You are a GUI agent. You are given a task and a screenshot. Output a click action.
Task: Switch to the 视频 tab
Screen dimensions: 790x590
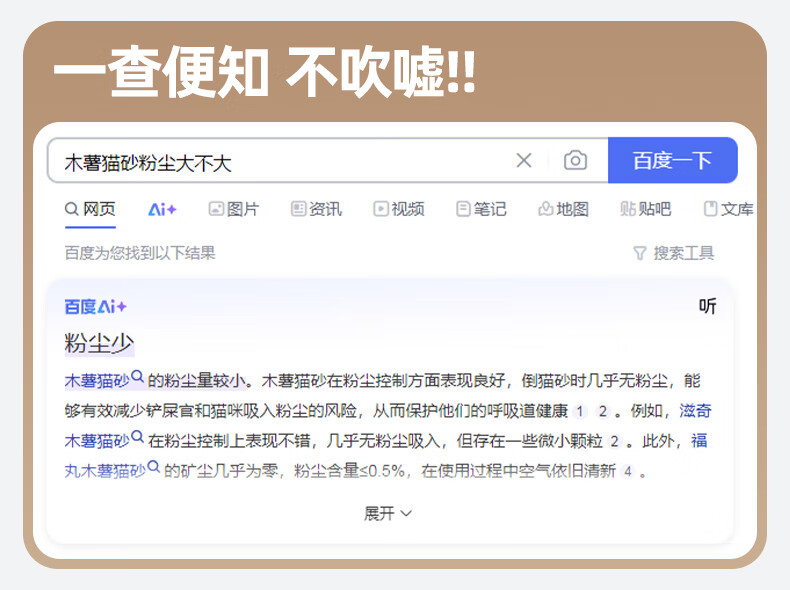[x=399, y=209]
